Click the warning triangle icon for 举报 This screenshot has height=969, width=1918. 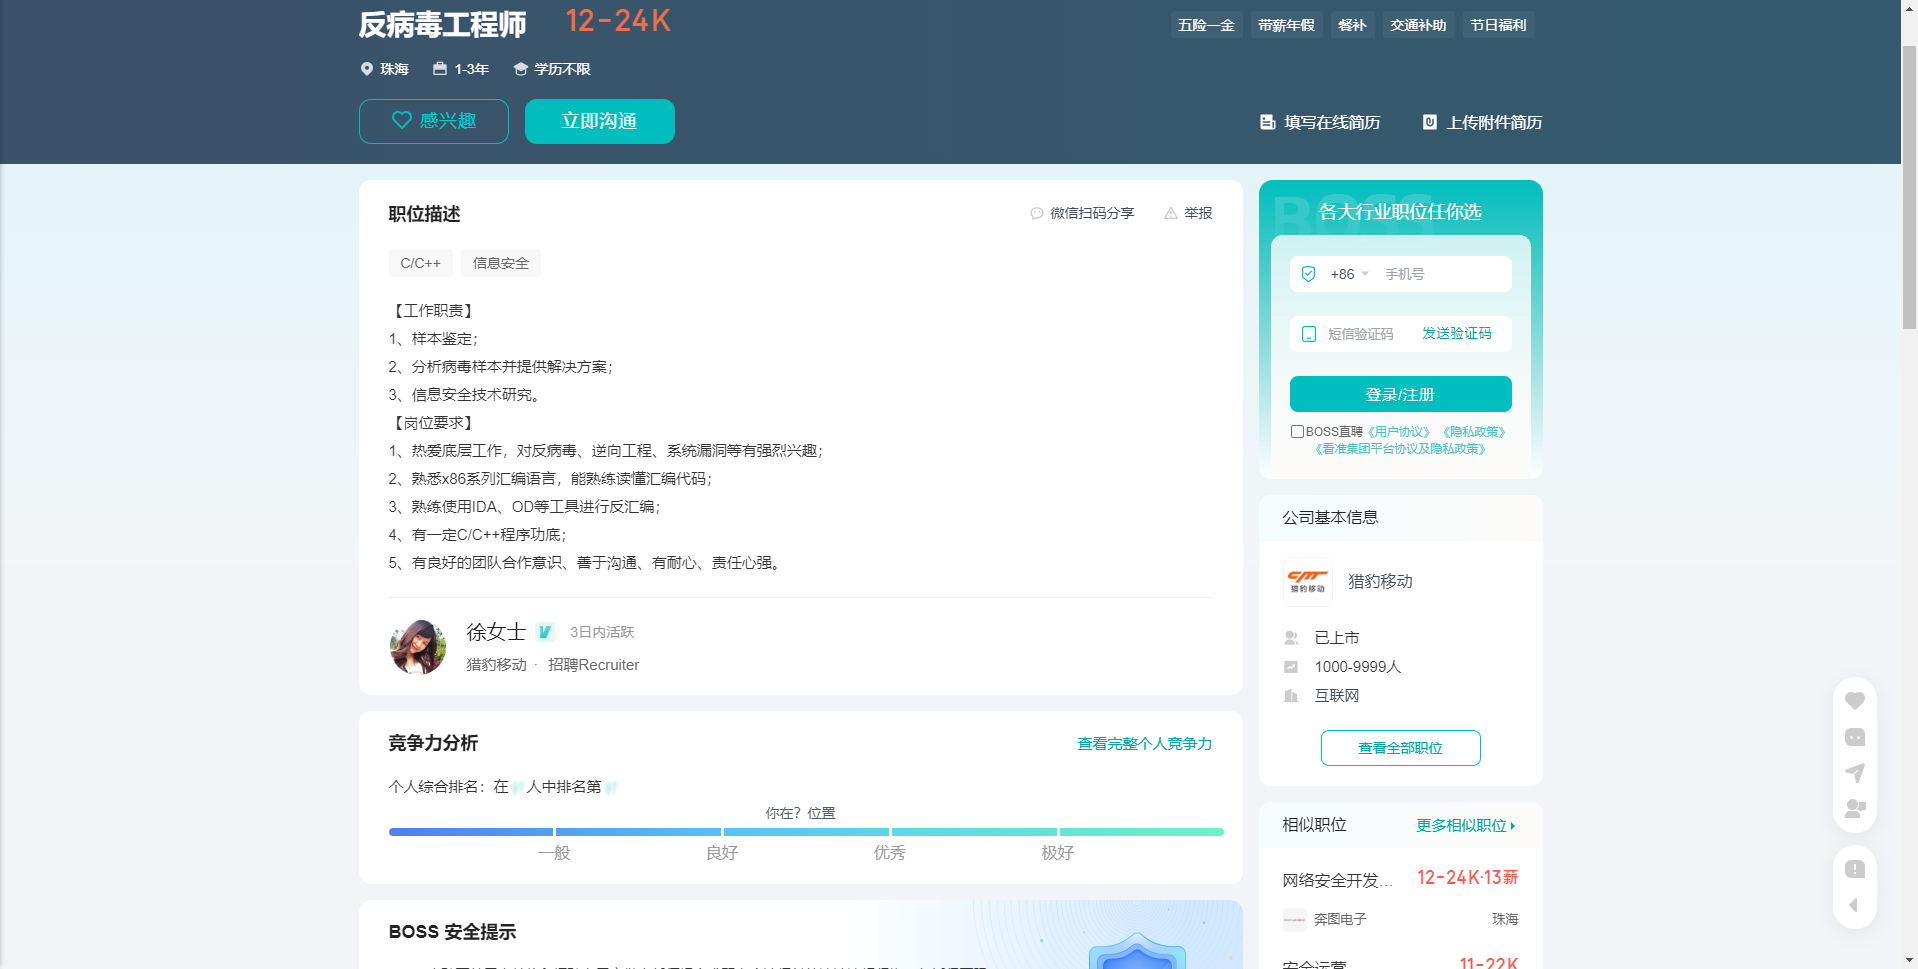pos(1171,213)
